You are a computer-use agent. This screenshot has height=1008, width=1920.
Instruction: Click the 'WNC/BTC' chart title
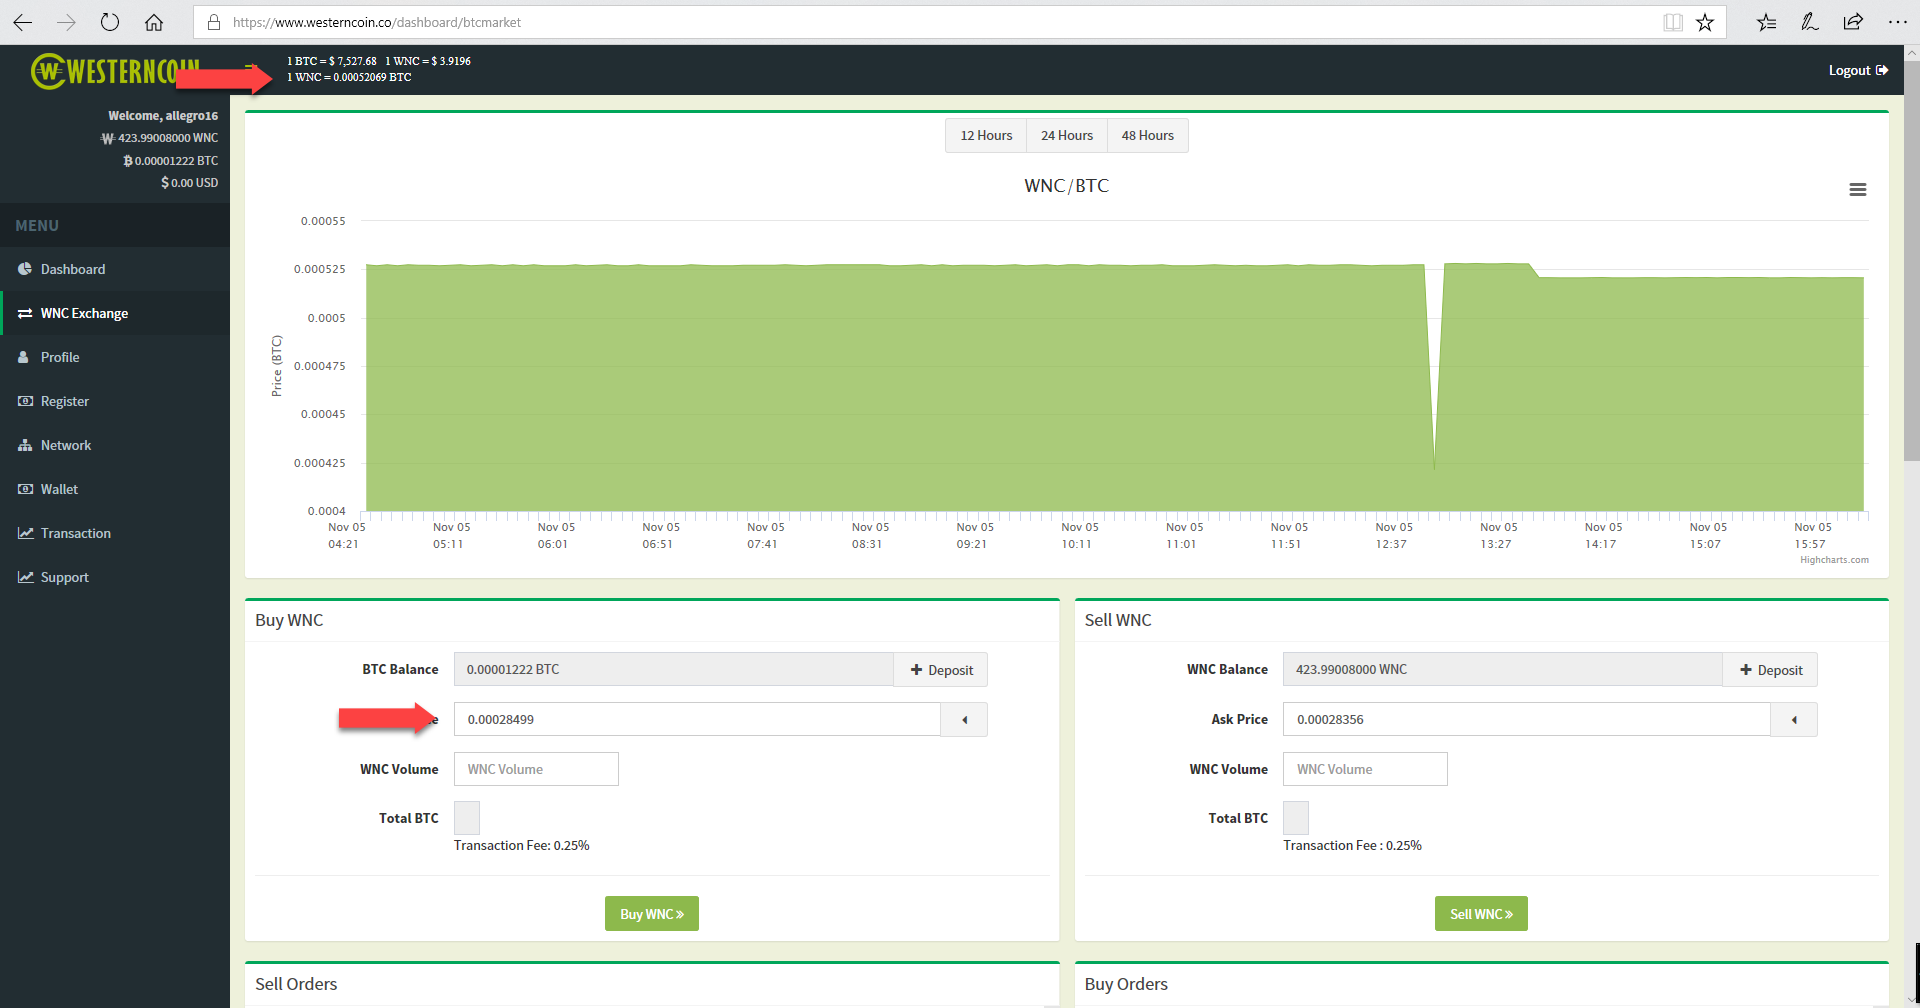[x=1066, y=186]
